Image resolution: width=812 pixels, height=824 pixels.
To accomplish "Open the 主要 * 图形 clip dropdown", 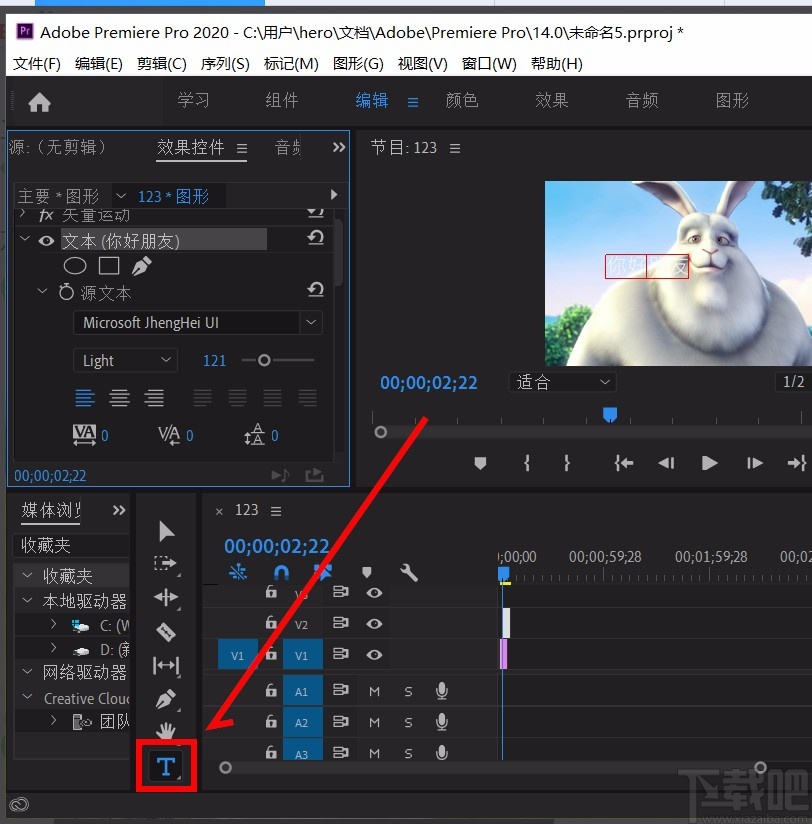I will pos(121,196).
